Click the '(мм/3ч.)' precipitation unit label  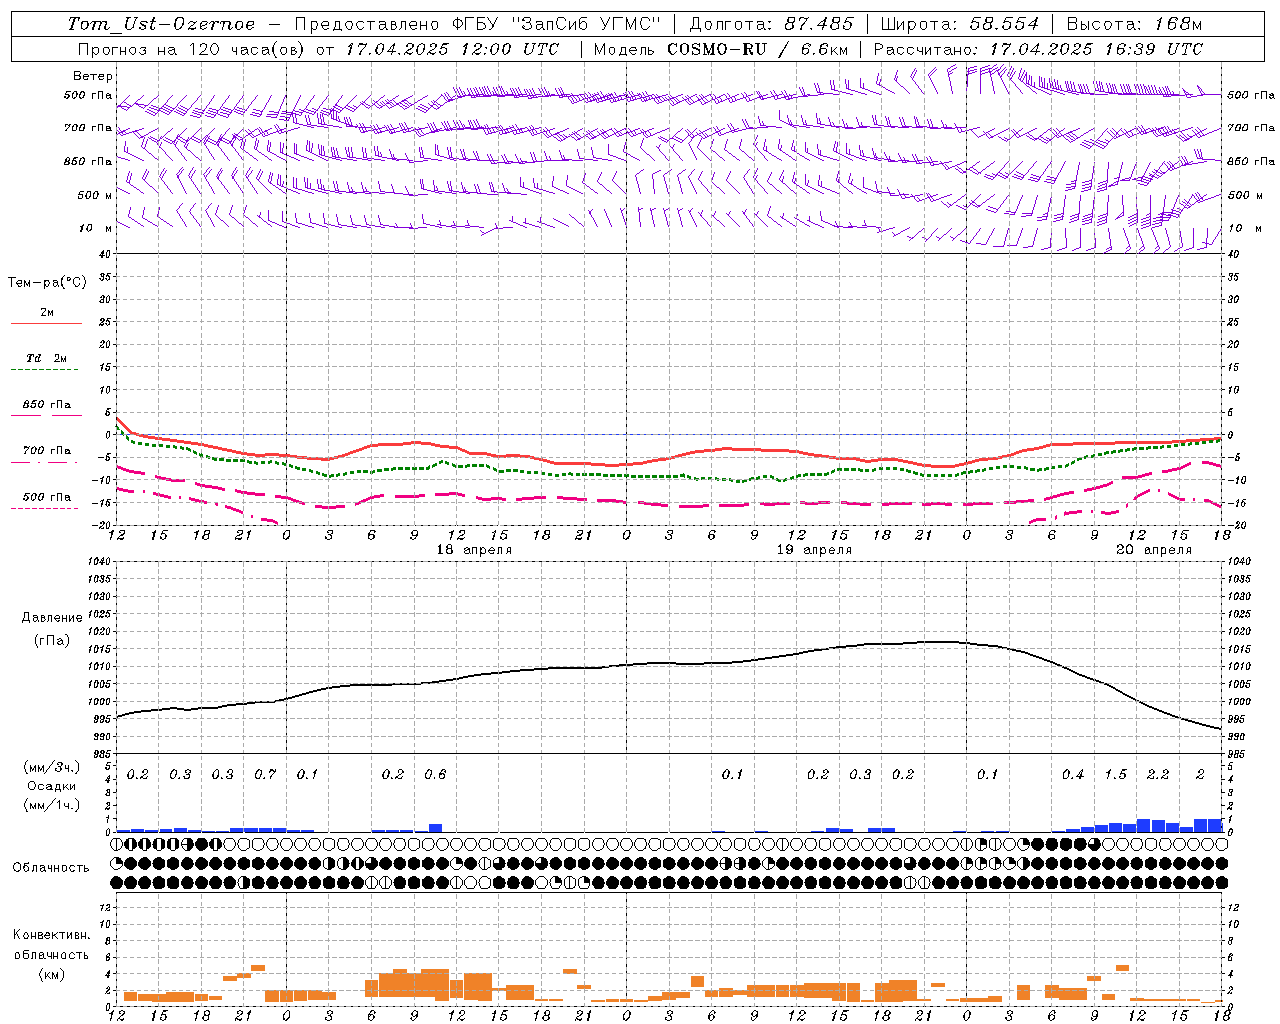click(x=51, y=767)
